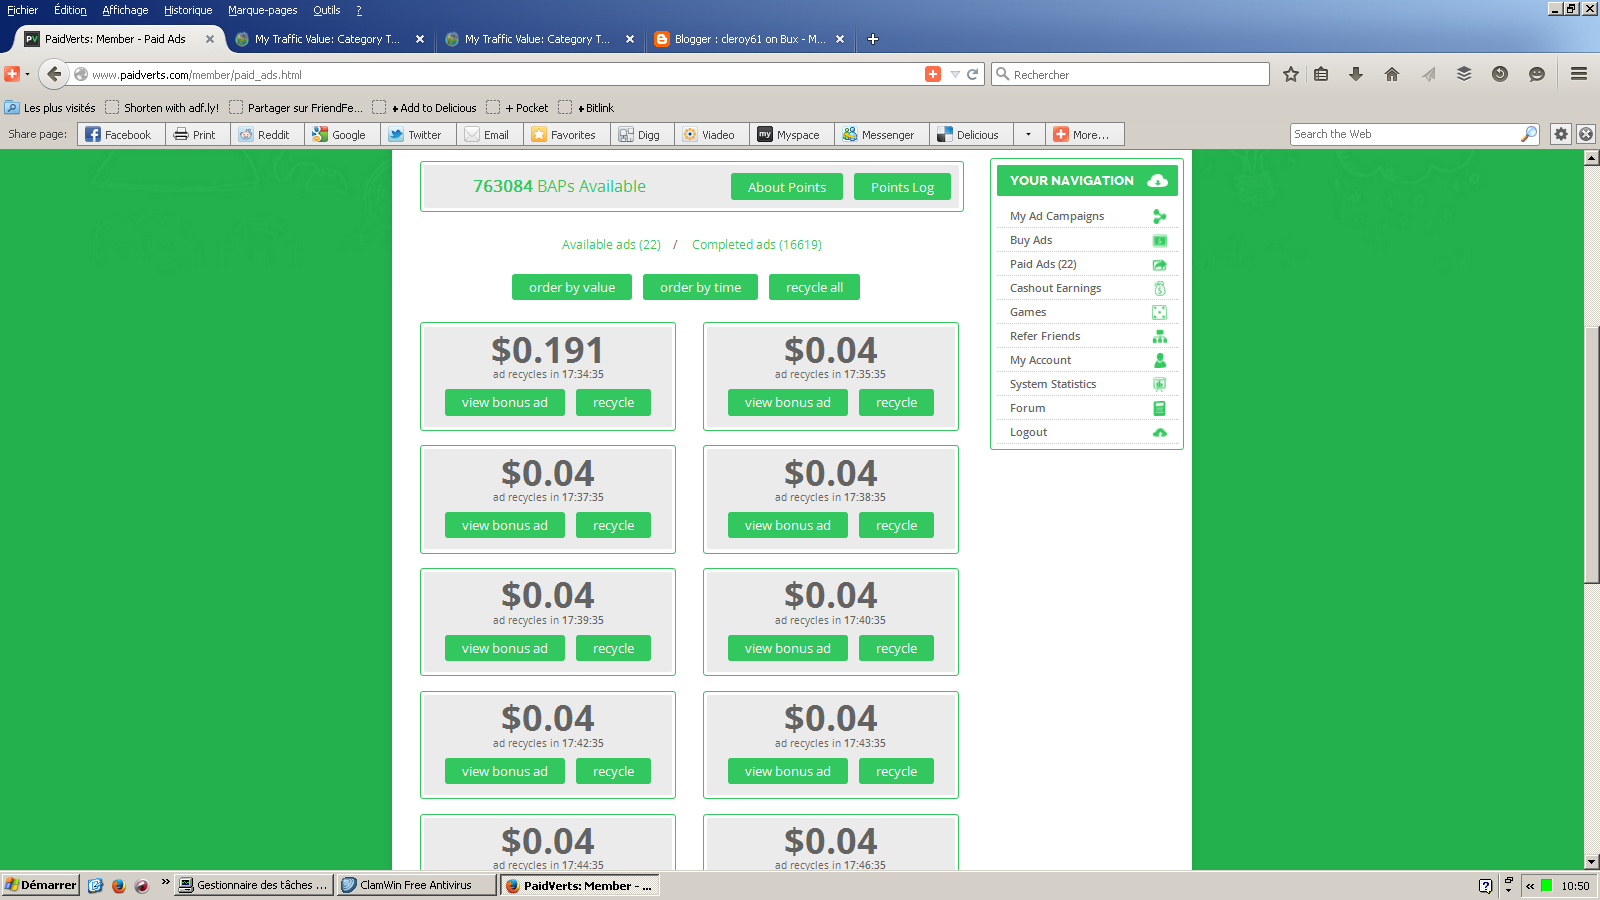This screenshot has height=900, width=1600.
Task: Expand hidden system tray icons
Action: (x=1530, y=886)
